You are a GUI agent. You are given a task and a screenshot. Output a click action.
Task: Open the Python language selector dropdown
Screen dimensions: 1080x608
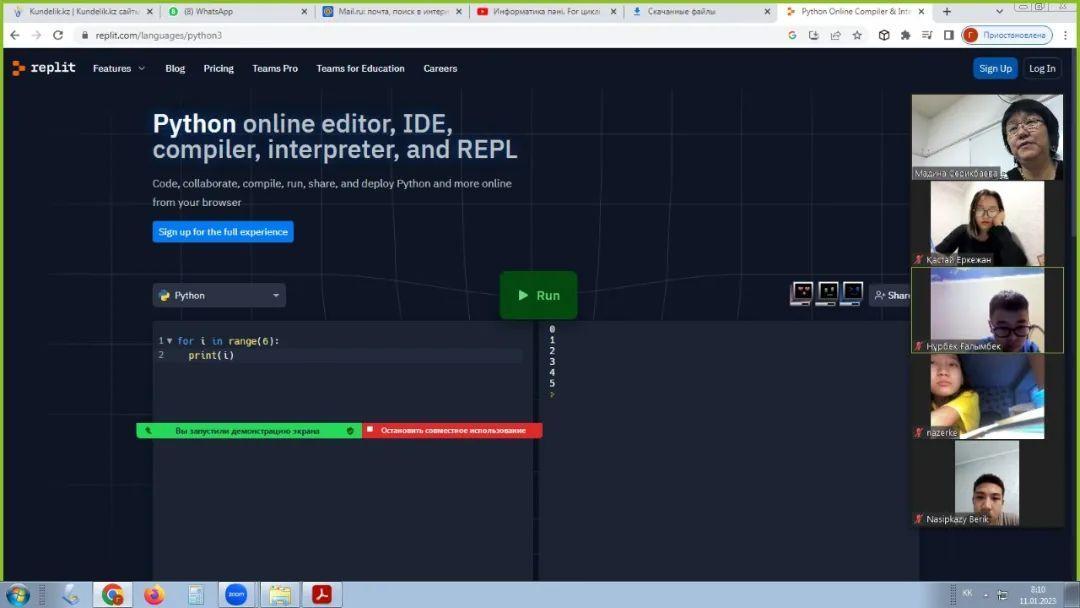pos(219,295)
